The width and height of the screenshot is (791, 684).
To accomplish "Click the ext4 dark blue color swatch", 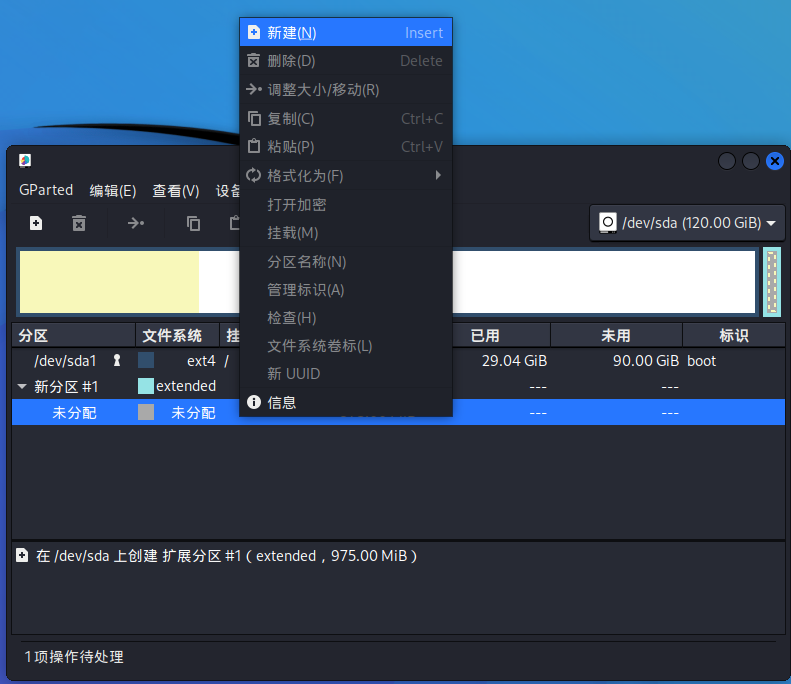I will [x=146, y=360].
